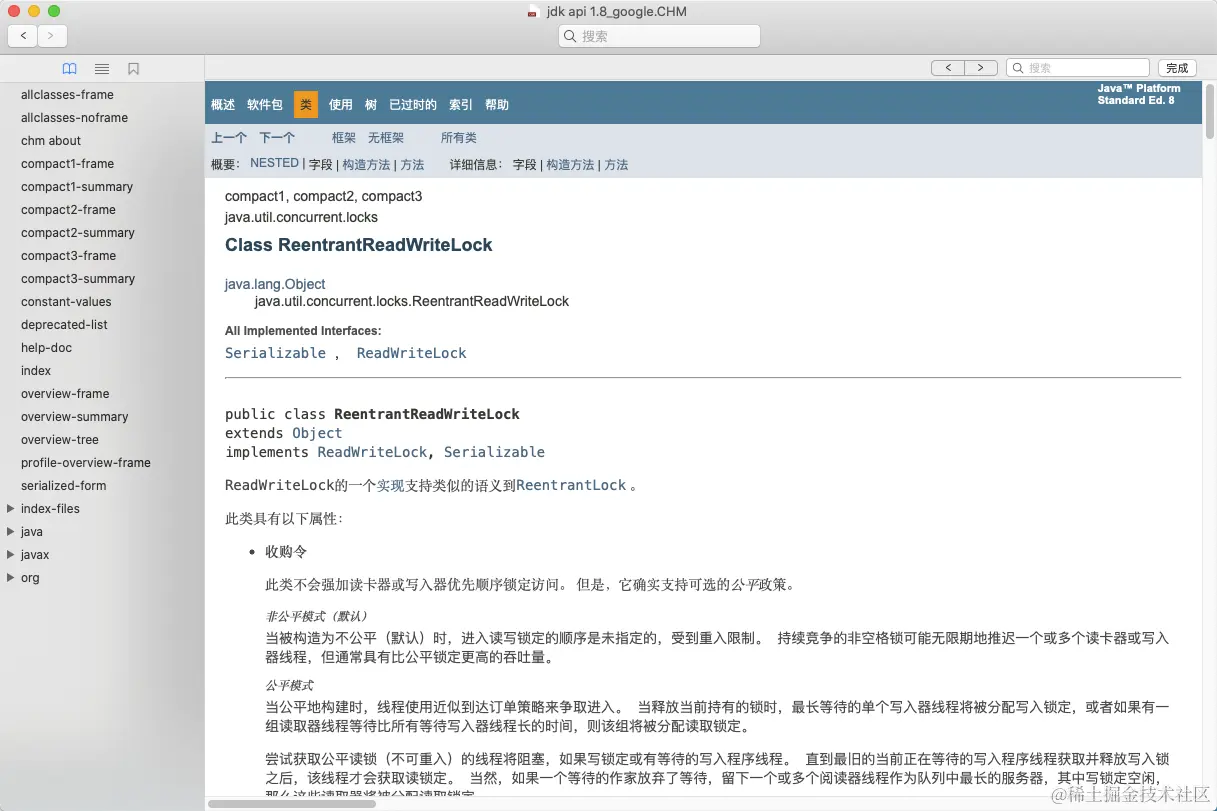Click the next match arrow in find bar
1217x811 pixels.
[981, 68]
